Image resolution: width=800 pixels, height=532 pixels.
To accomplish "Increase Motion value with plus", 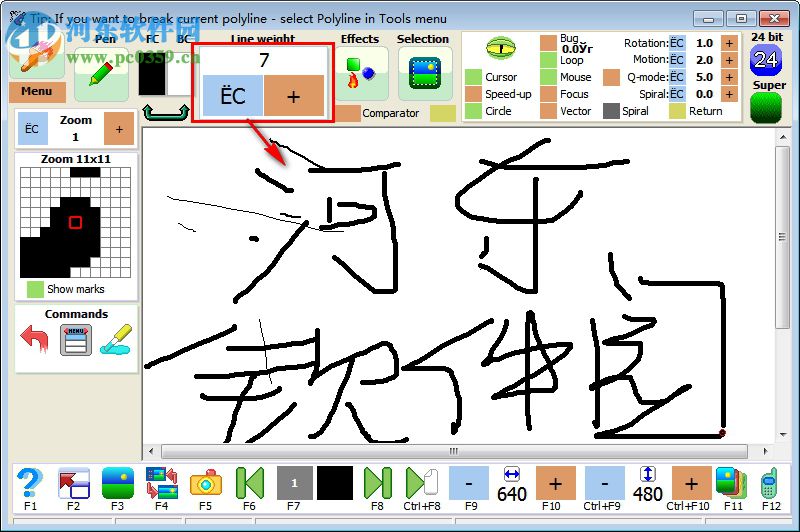I will point(729,60).
